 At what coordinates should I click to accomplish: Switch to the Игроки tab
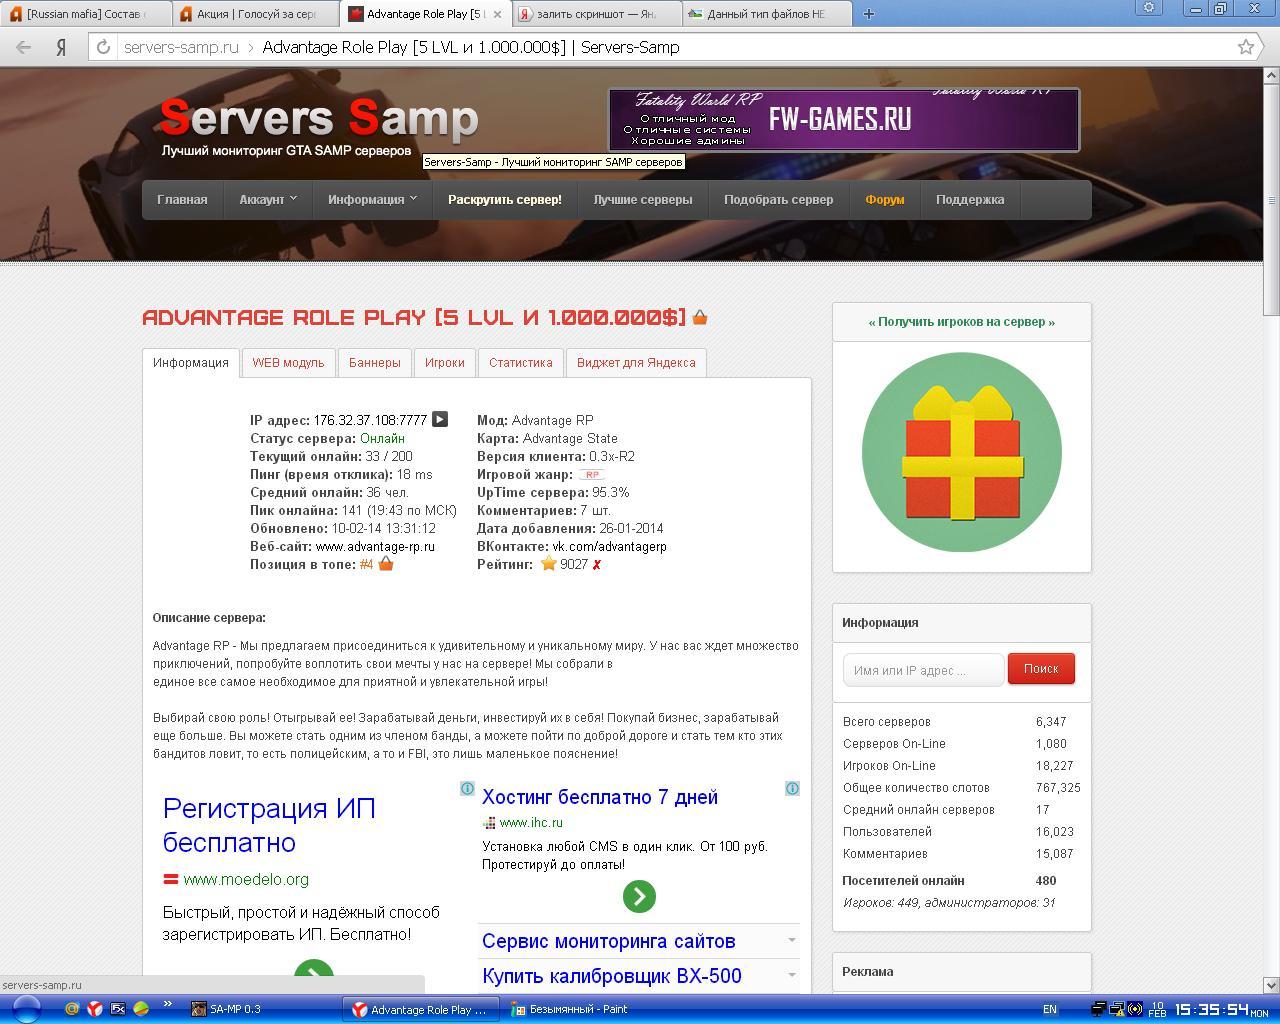pyautogui.click(x=445, y=362)
